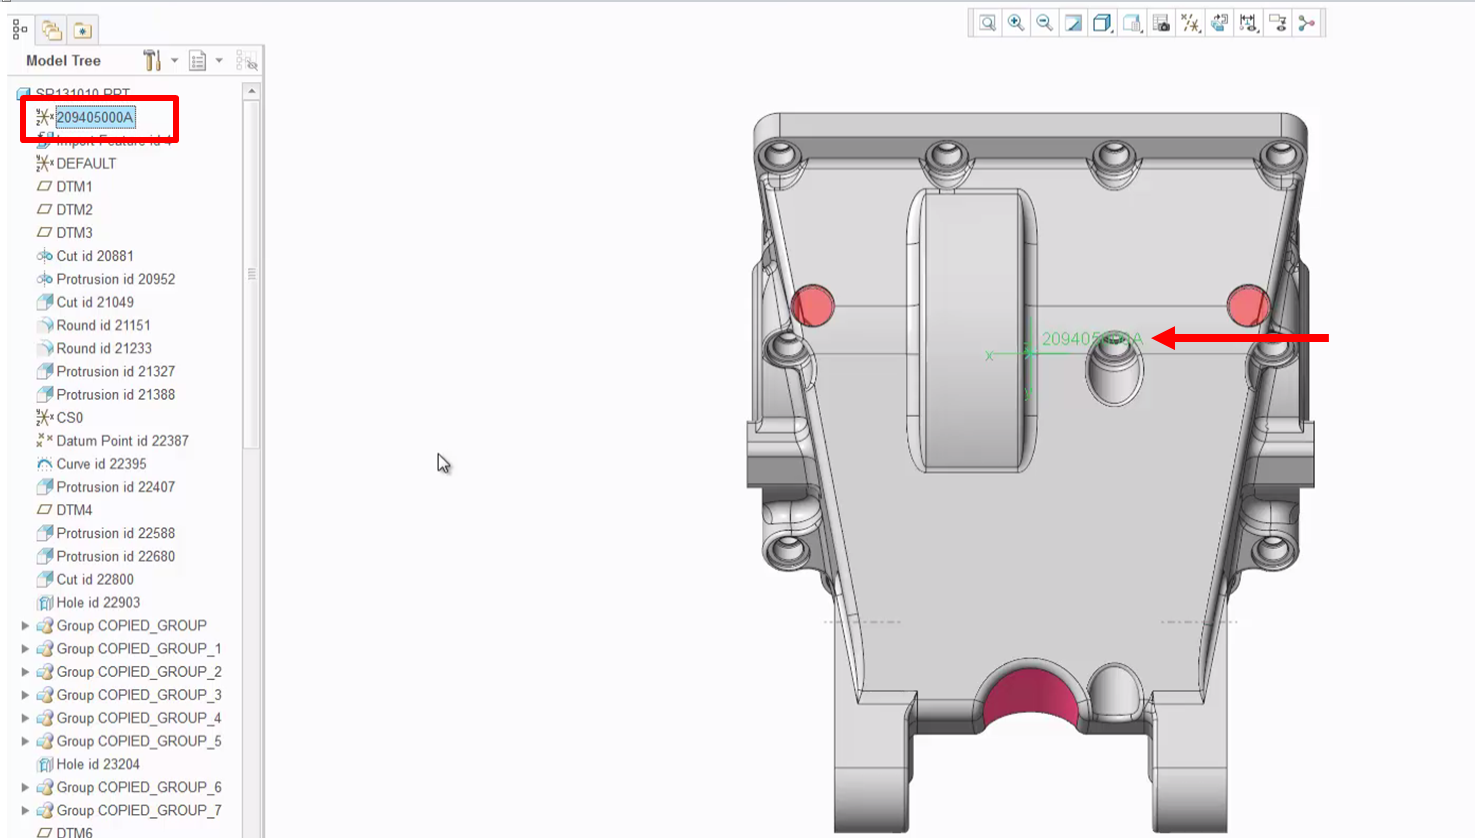Select Round id 21233 feature
This screenshot has height=838, width=1475.
[94, 348]
